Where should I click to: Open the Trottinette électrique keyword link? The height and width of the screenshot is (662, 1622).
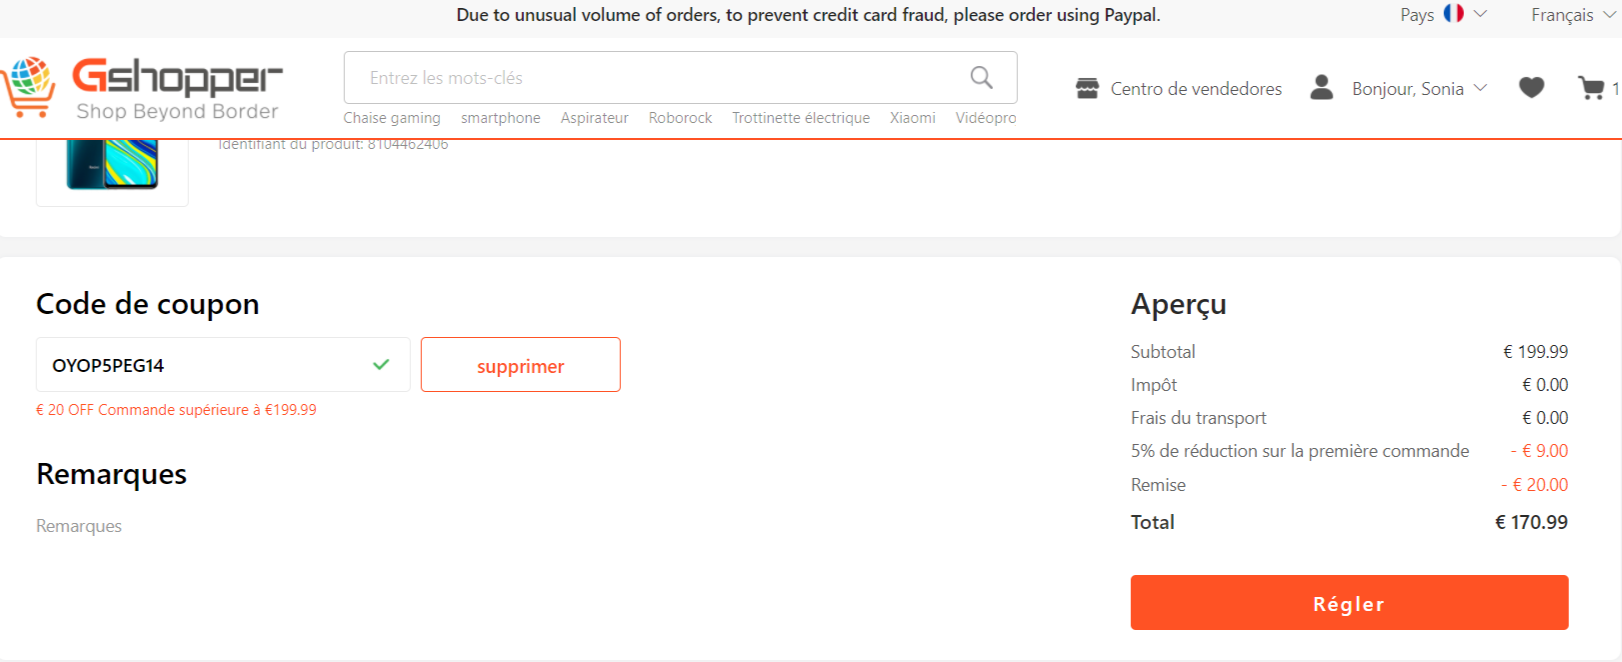tap(800, 118)
